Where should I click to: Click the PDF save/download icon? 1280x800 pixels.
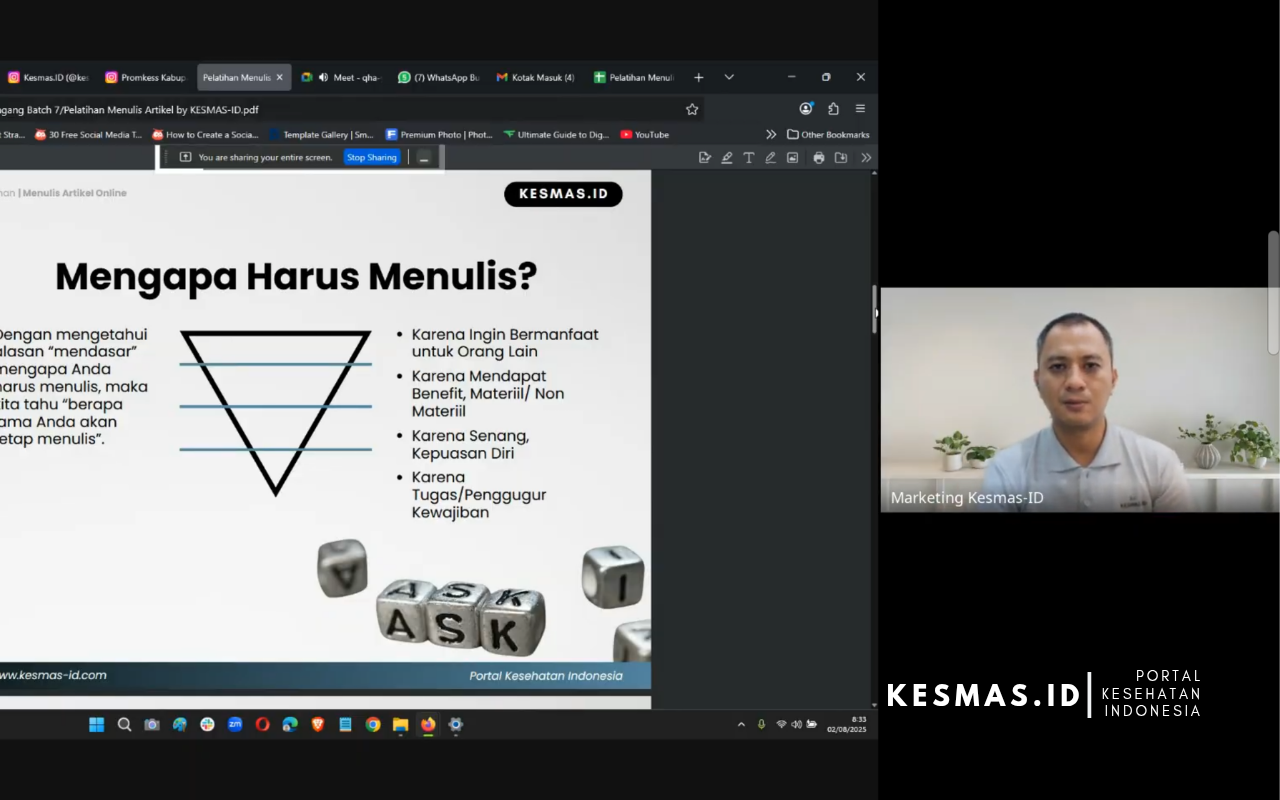click(x=841, y=158)
